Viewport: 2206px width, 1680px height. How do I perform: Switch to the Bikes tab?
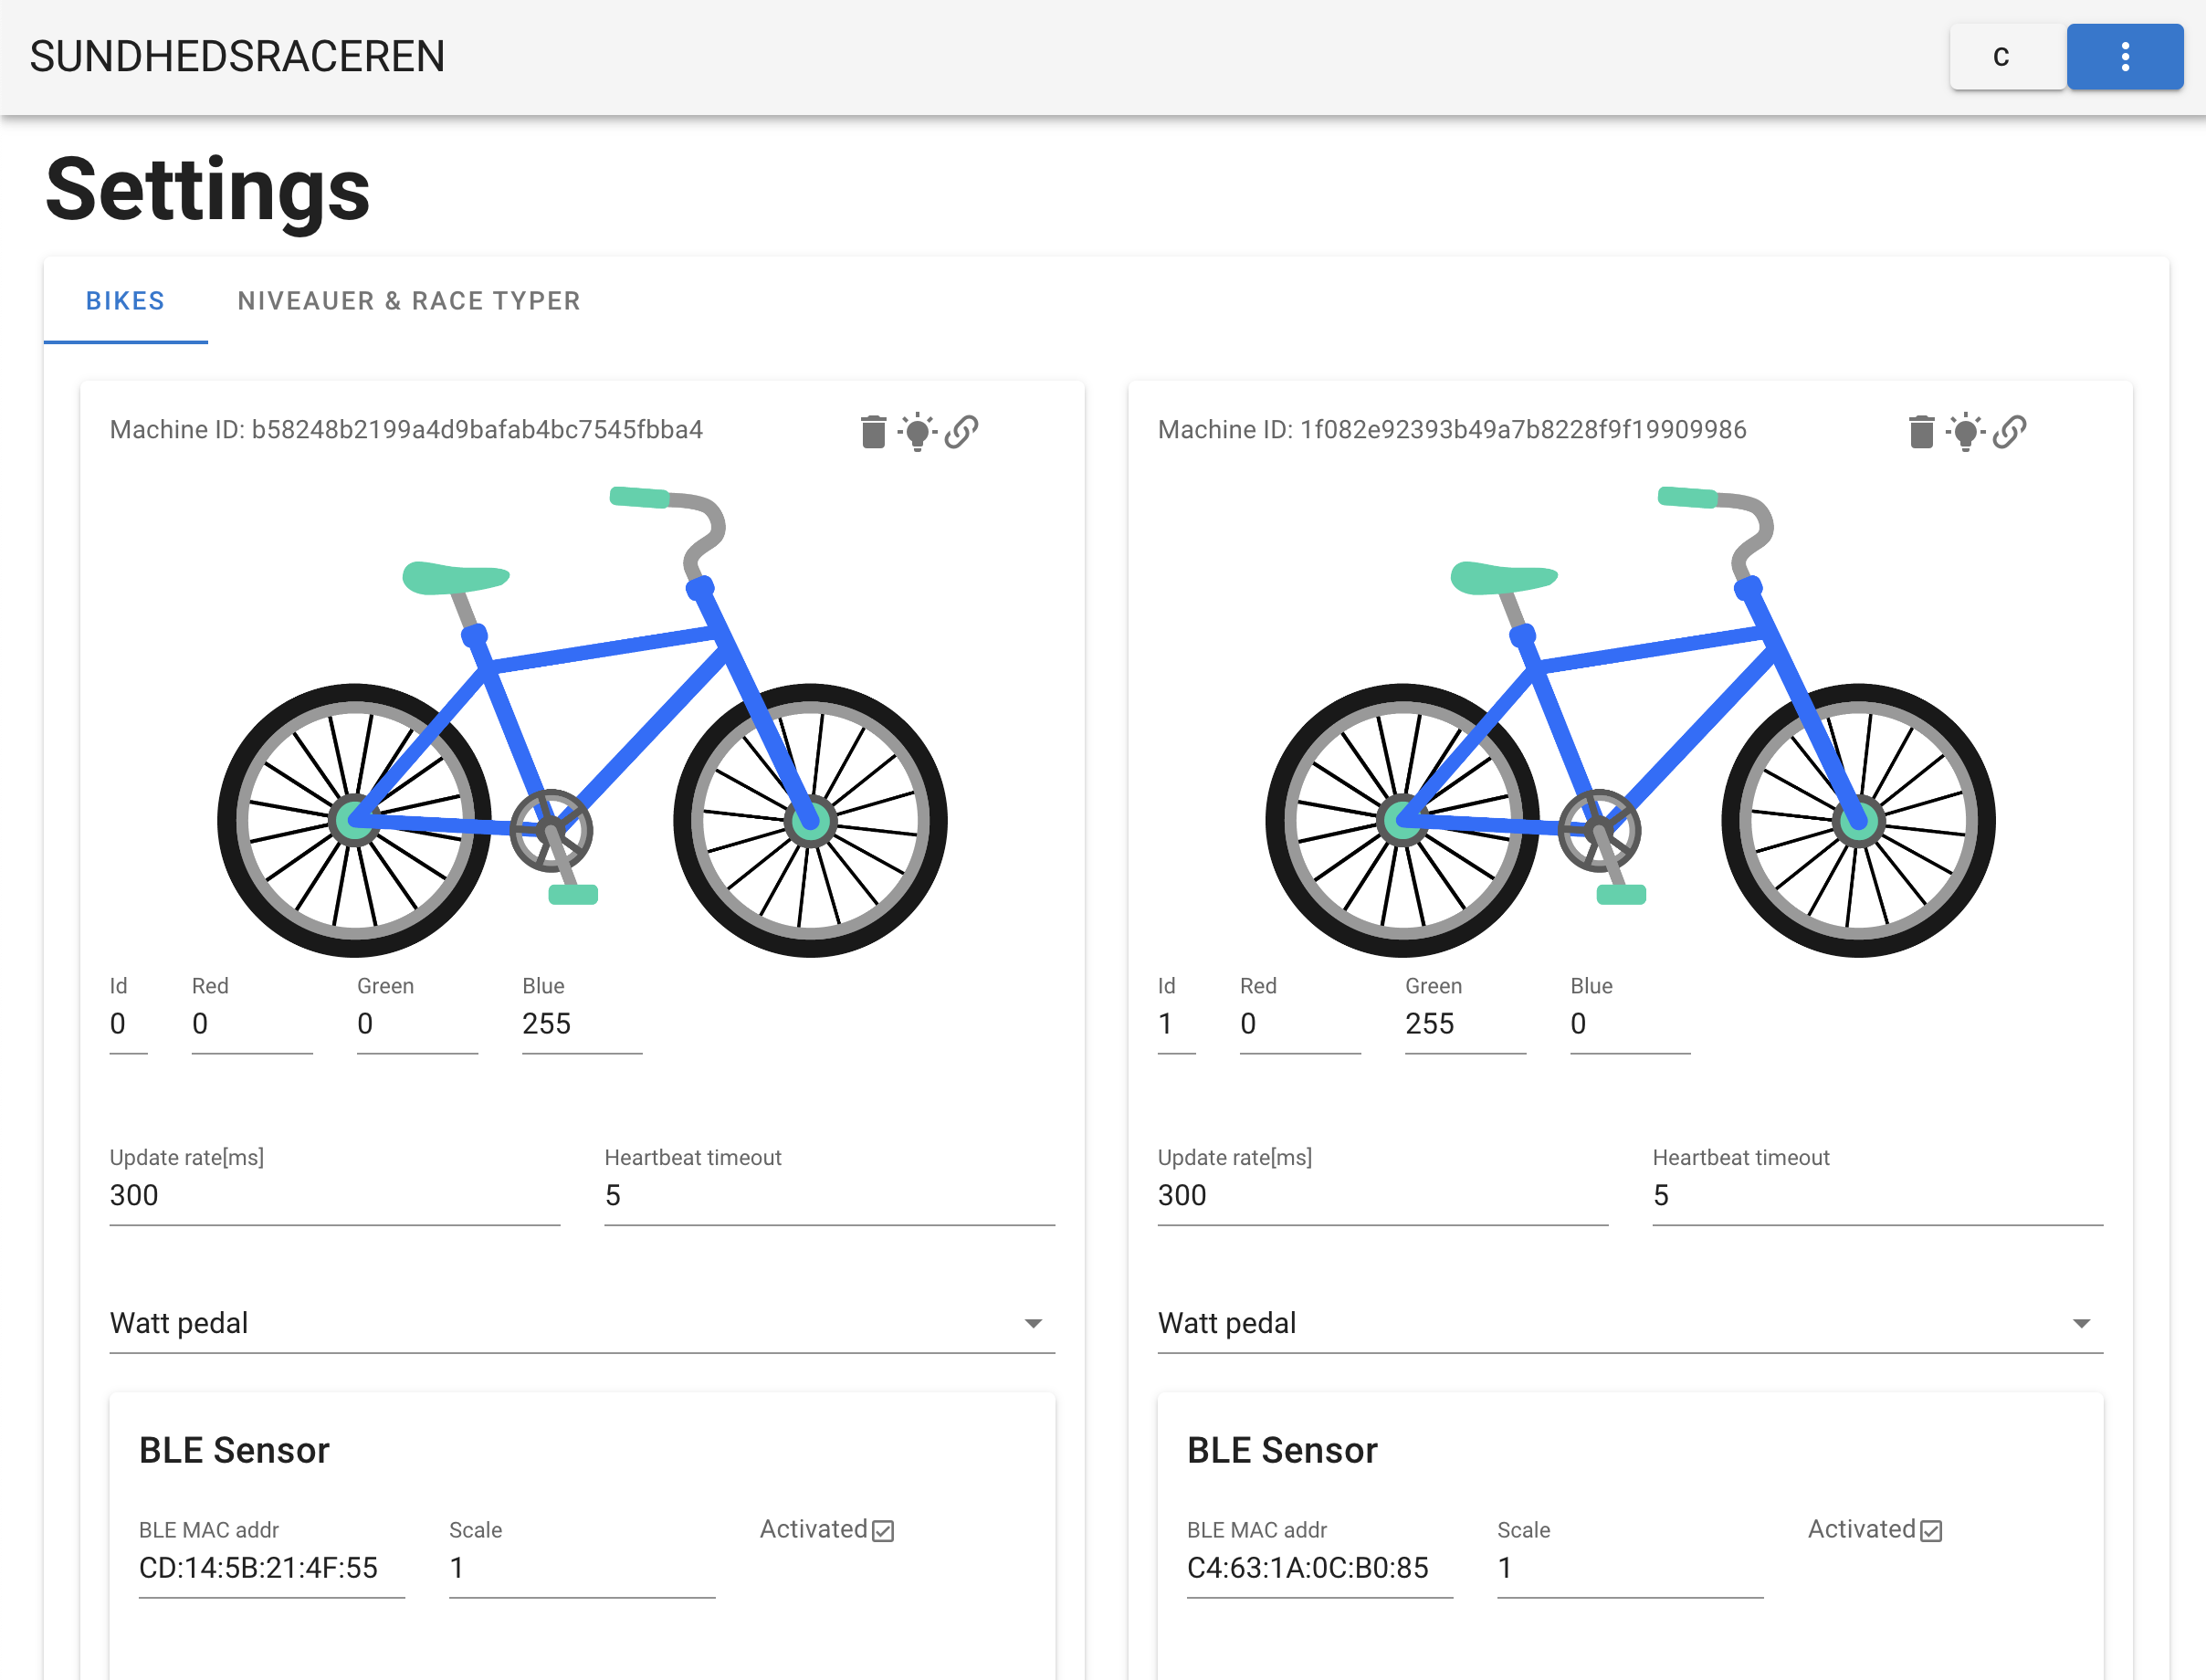click(x=125, y=301)
